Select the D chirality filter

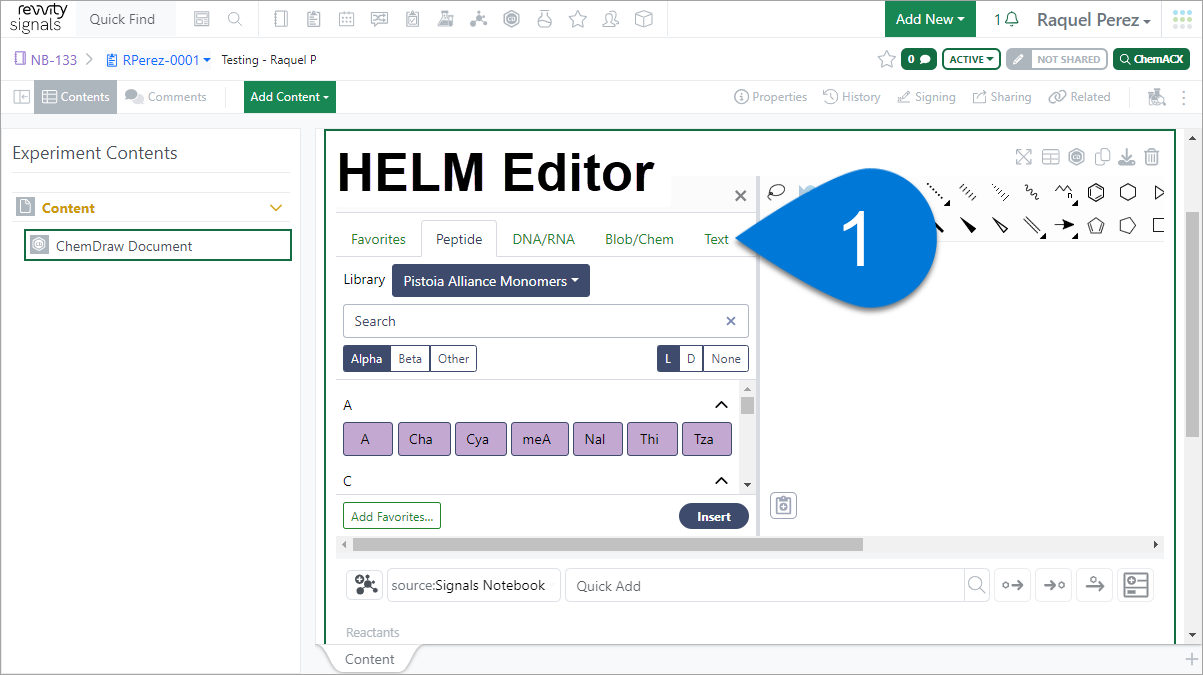coord(691,359)
